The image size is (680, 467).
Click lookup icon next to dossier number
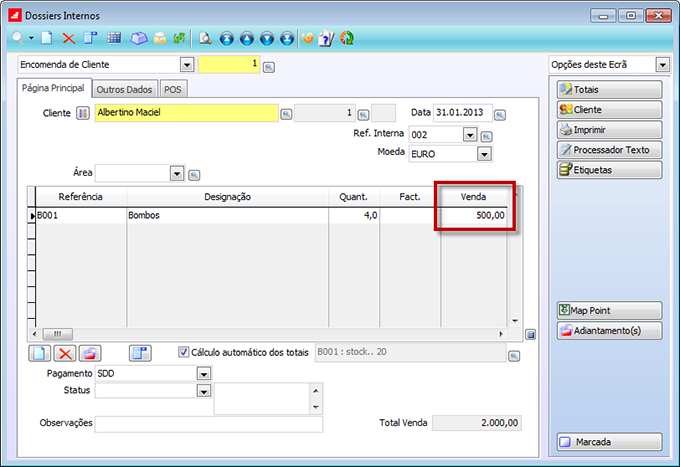[269, 67]
